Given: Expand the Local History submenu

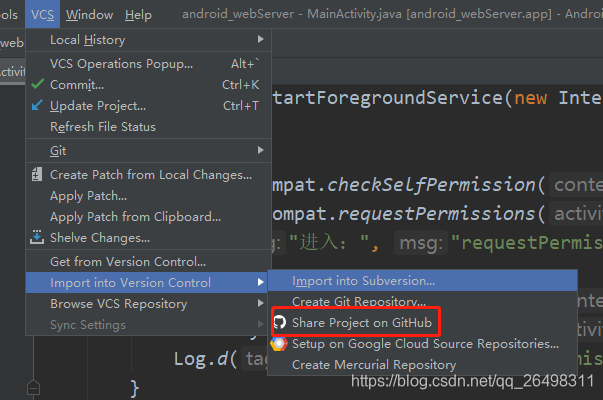Looking at the screenshot, I should tap(148, 40).
